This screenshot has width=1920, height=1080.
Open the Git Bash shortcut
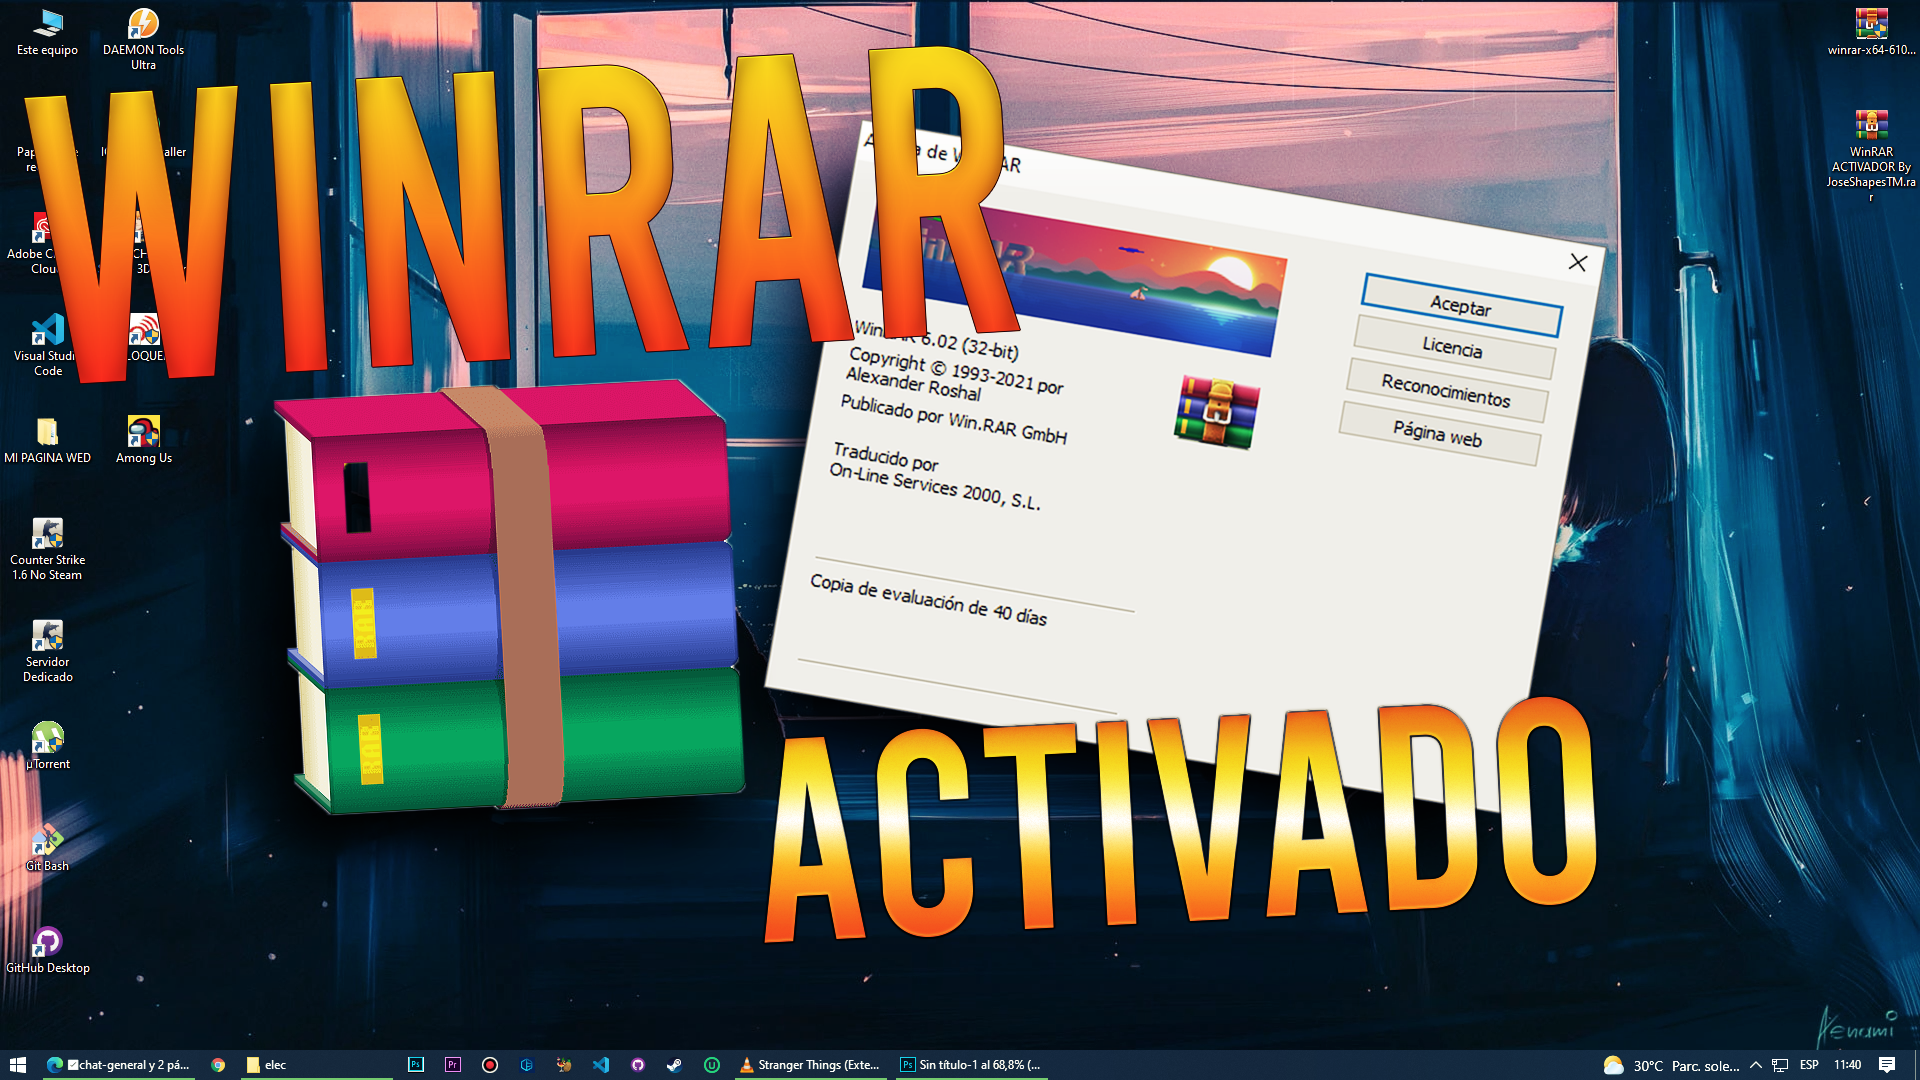[x=47, y=841]
